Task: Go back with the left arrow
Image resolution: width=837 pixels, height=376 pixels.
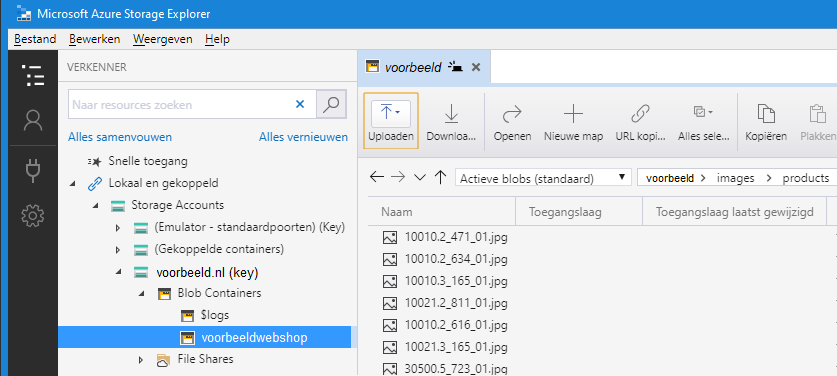Action: click(377, 177)
